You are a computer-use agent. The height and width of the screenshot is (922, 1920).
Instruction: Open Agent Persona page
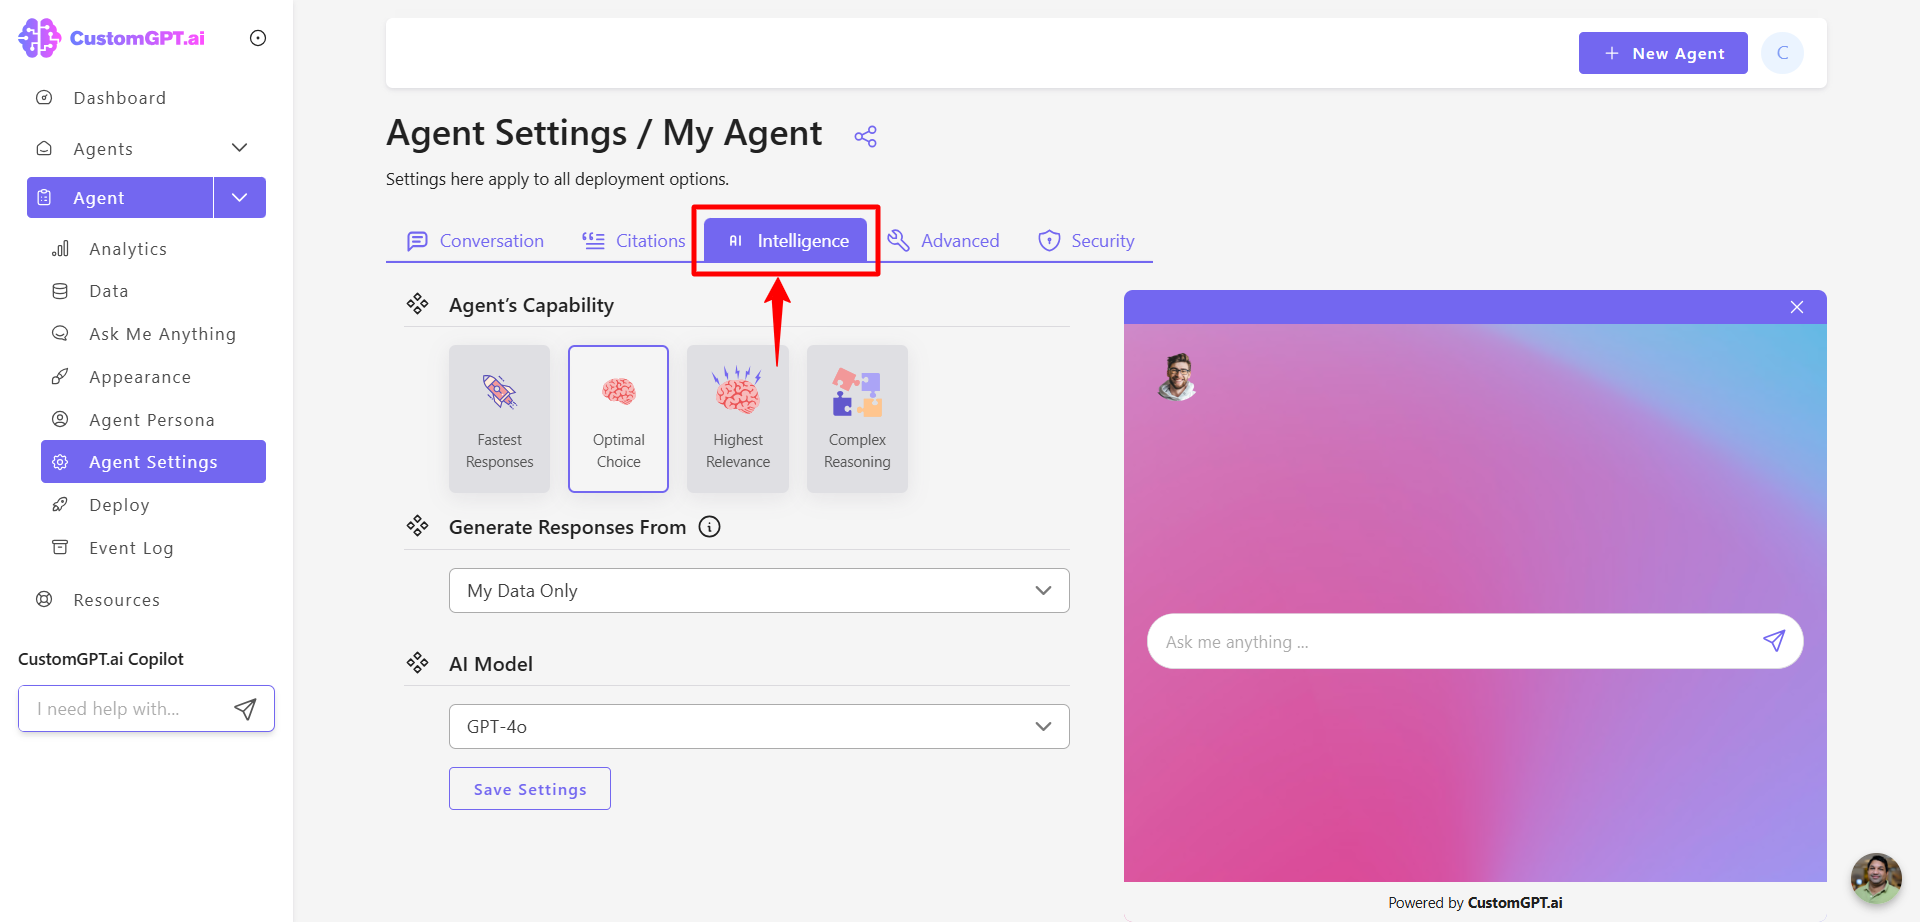coord(152,420)
